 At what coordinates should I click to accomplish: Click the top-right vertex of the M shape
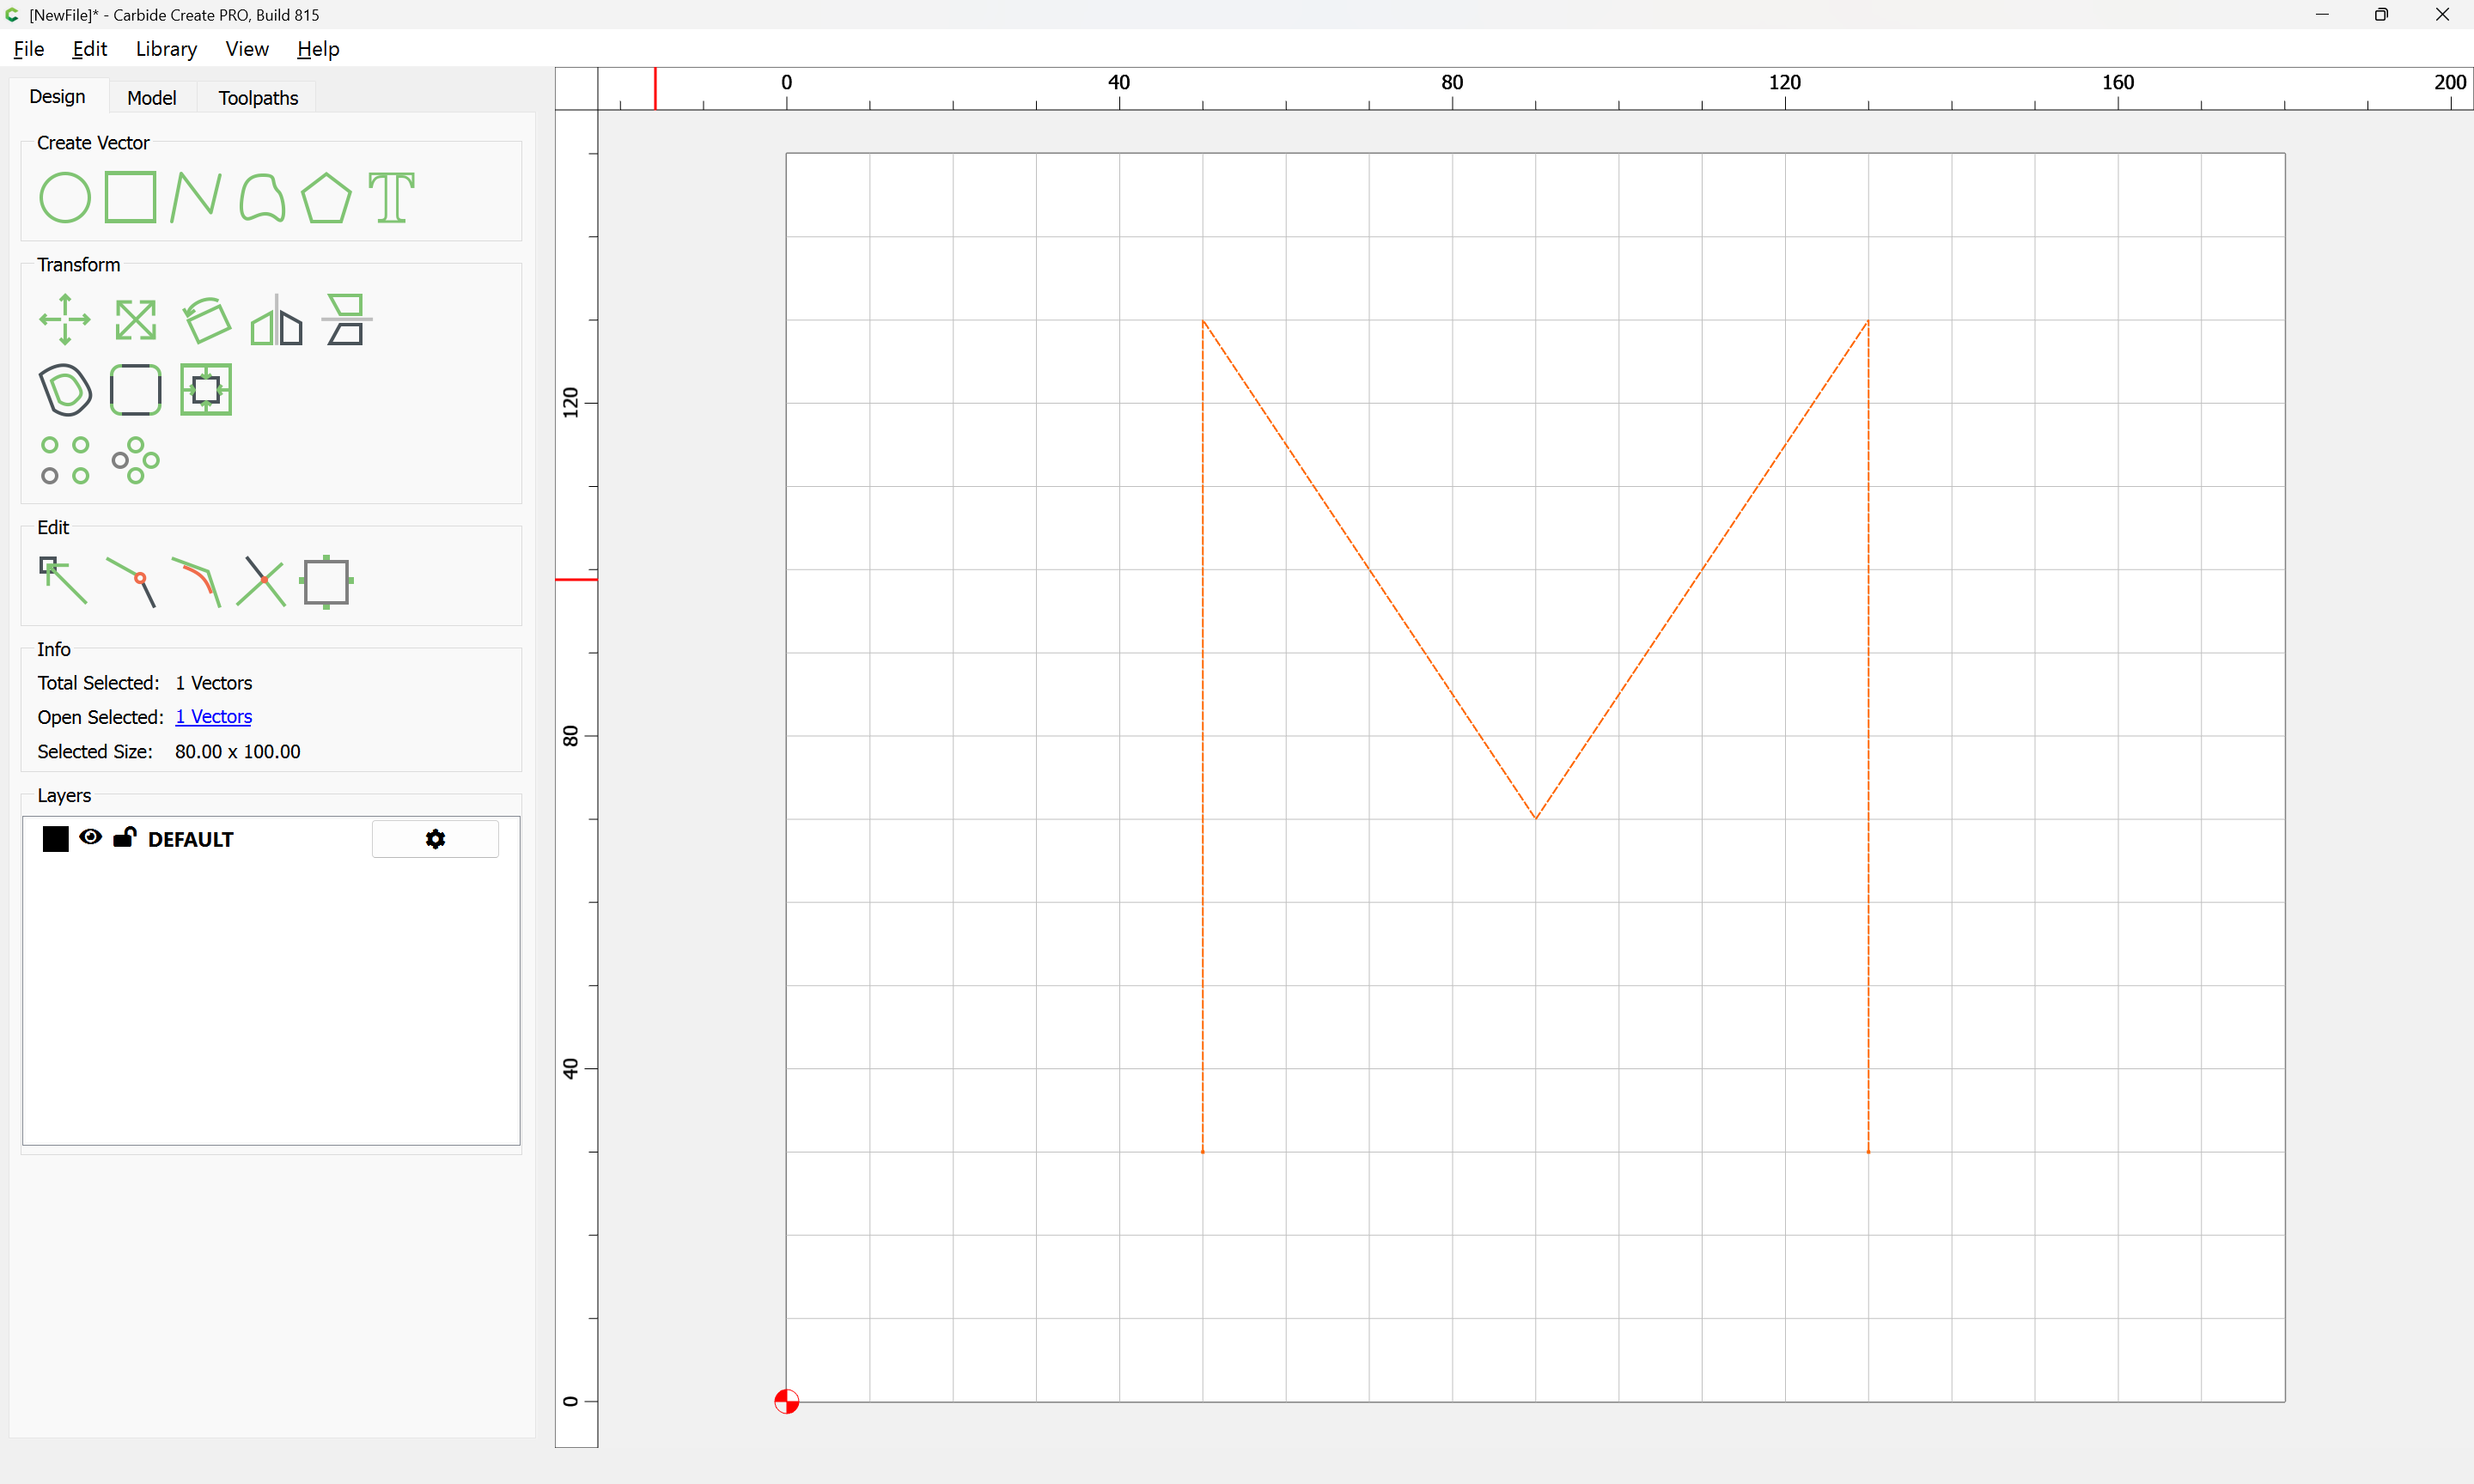(1868, 321)
